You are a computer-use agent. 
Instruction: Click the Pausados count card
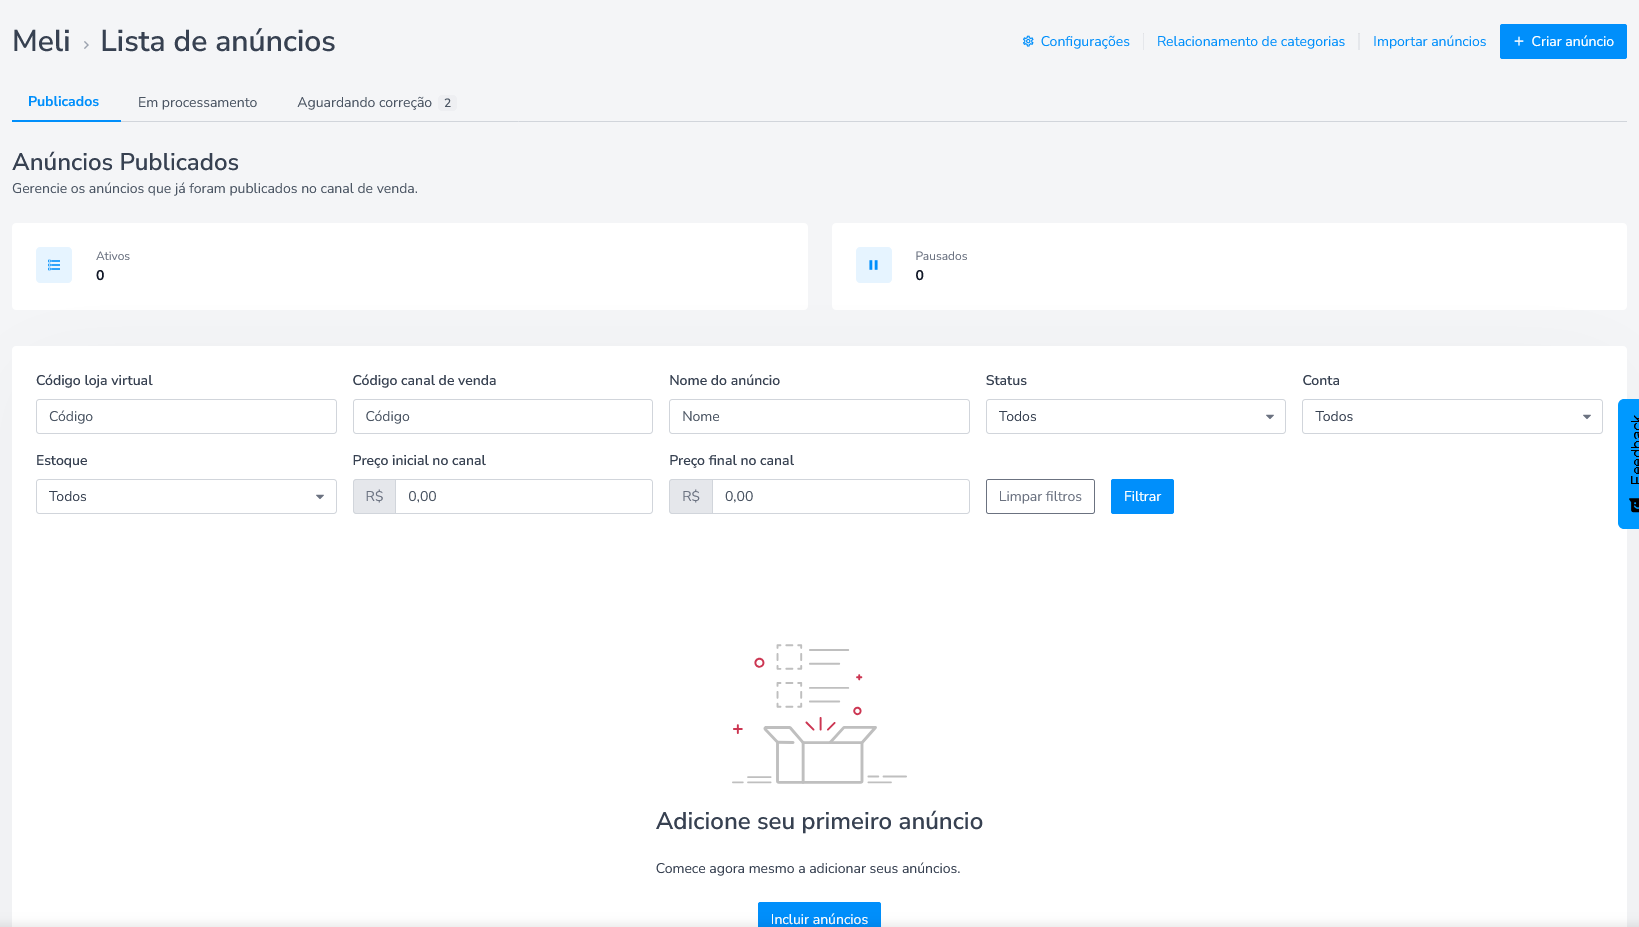click(x=1229, y=266)
